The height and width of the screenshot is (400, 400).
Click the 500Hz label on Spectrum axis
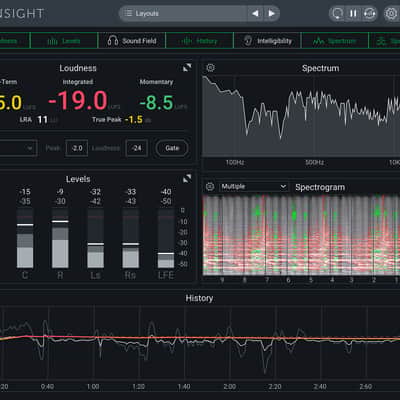314,162
